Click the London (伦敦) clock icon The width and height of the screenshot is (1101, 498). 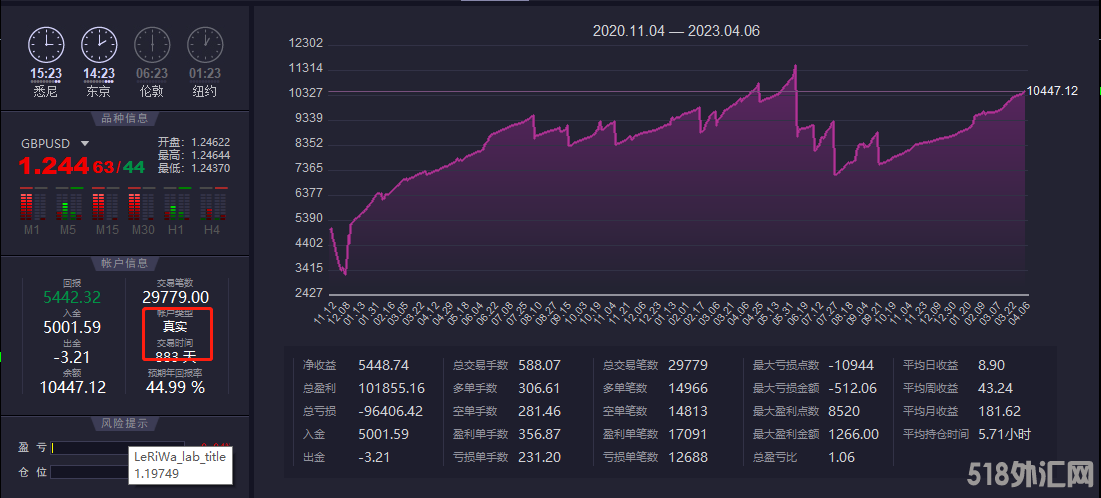tap(152, 44)
